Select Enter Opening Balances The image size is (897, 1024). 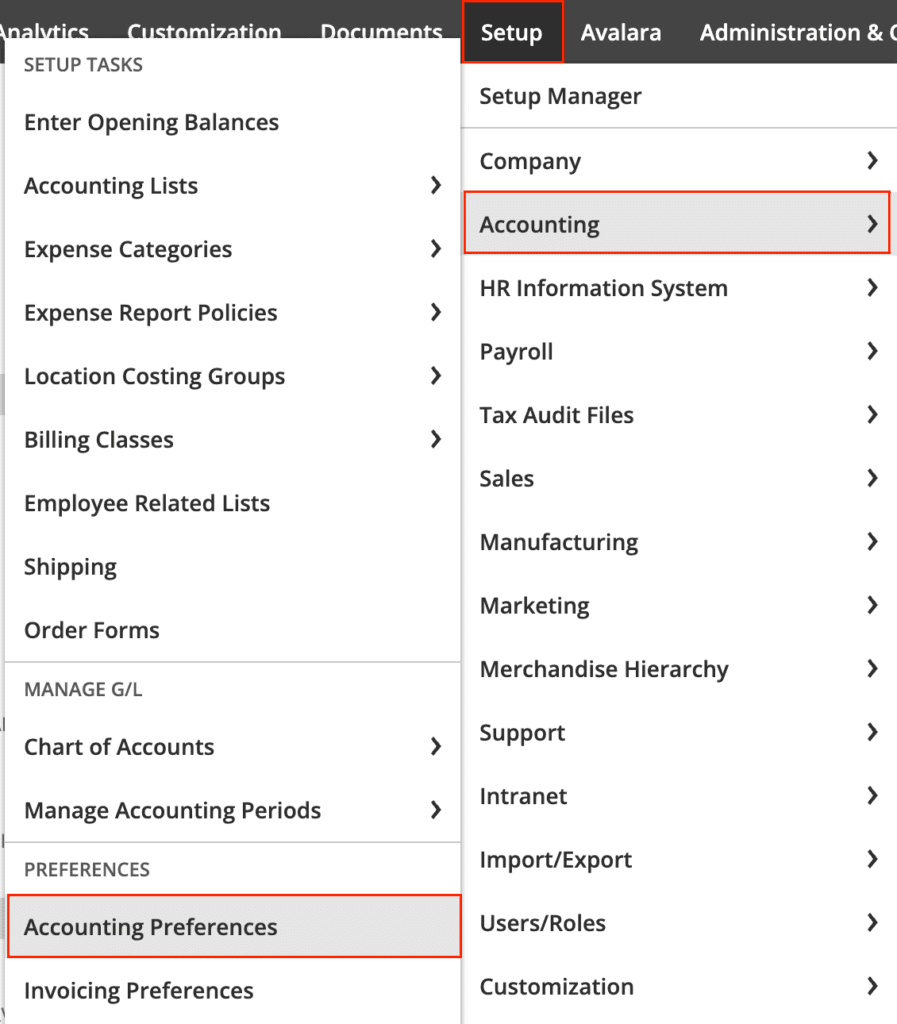(x=232, y=122)
